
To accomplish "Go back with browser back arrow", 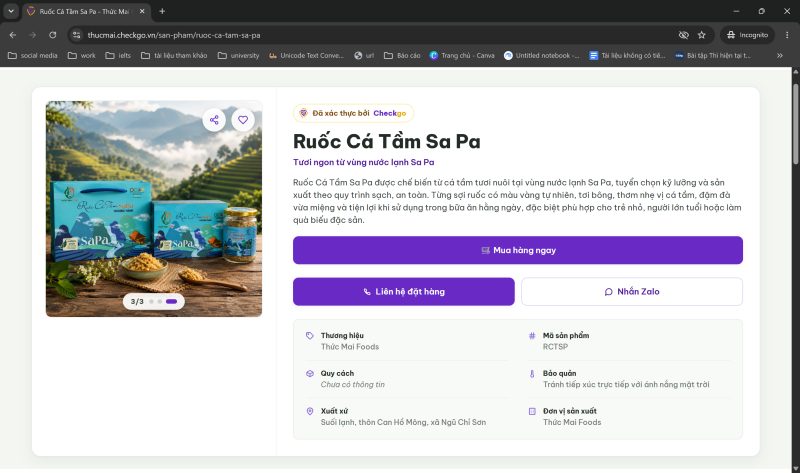I will (13, 35).
